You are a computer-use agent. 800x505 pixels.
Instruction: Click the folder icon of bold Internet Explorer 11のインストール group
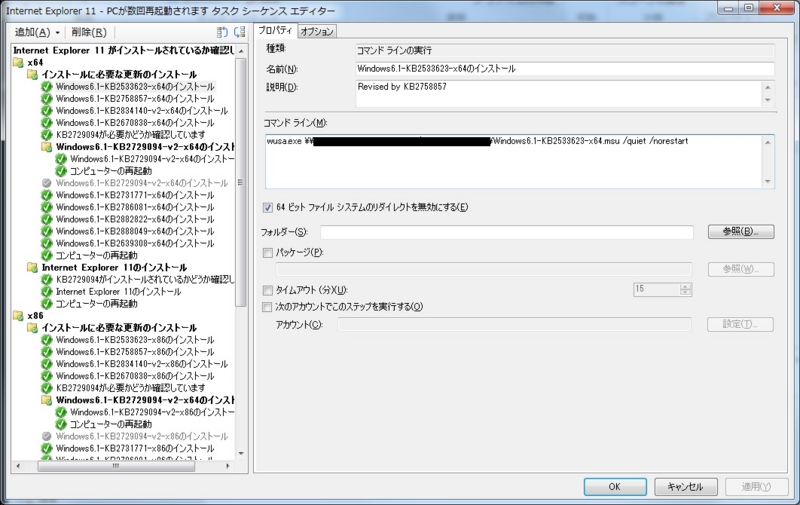(x=33, y=267)
